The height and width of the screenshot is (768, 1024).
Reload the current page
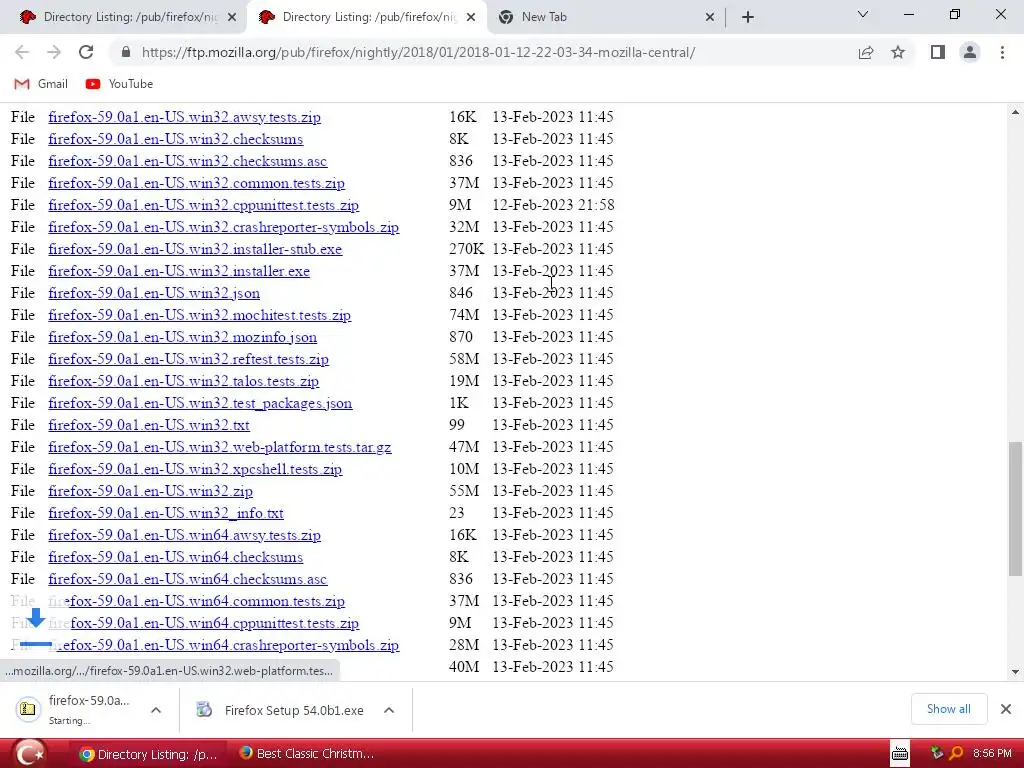pyautogui.click(x=86, y=52)
